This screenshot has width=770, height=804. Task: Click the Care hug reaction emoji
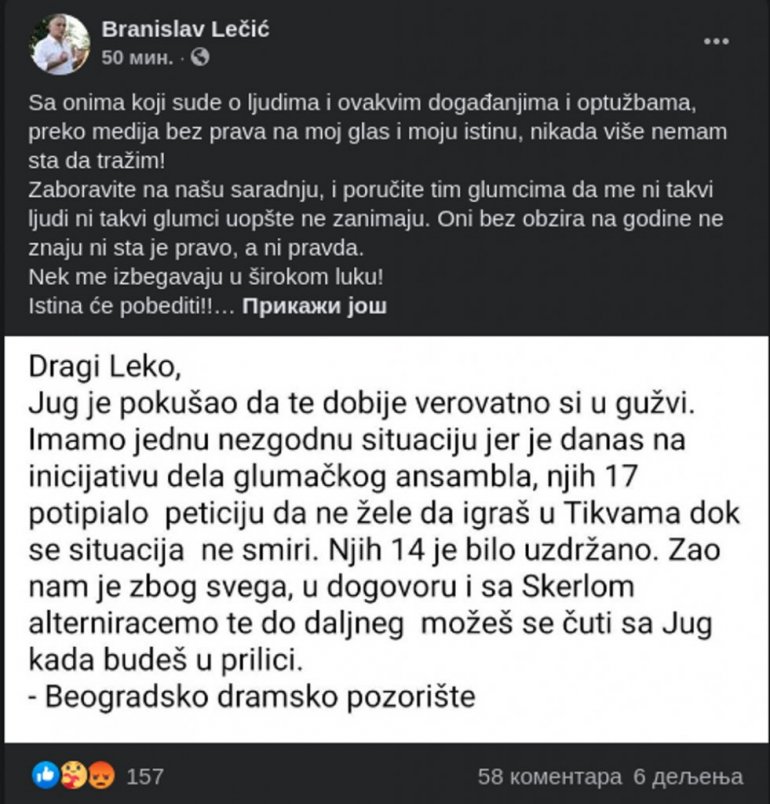coord(73,775)
